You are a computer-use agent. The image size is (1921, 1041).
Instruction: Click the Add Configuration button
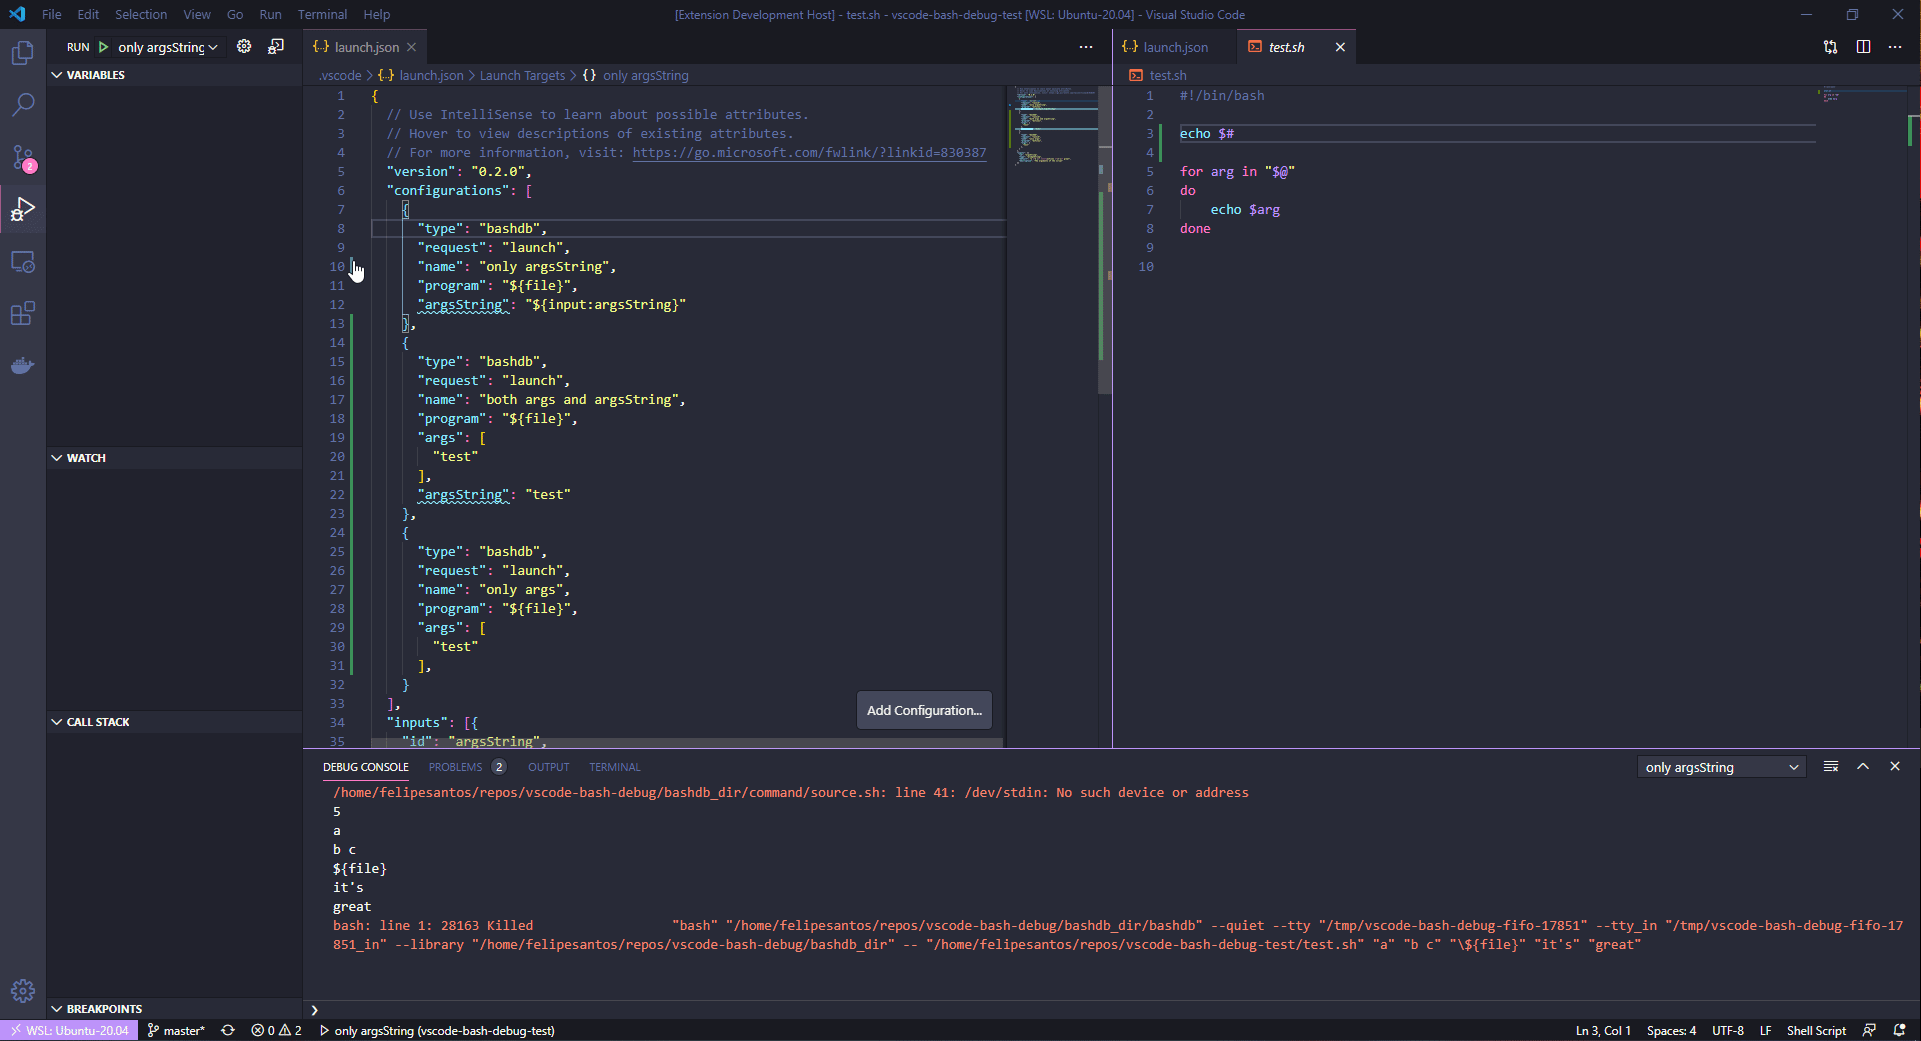pyautogui.click(x=924, y=710)
